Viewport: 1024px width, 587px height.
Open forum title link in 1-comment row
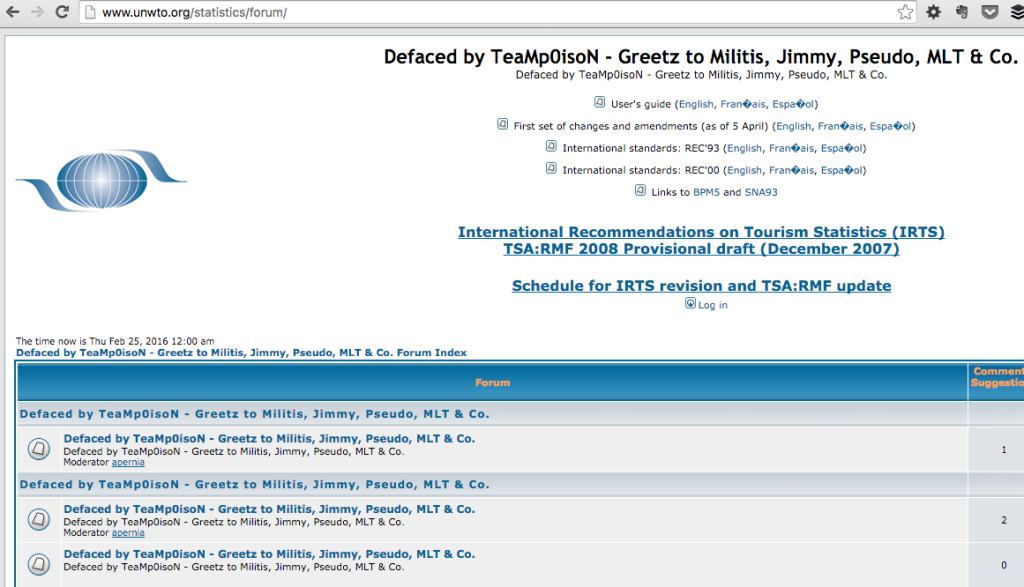pyautogui.click(x=269, y=439)
